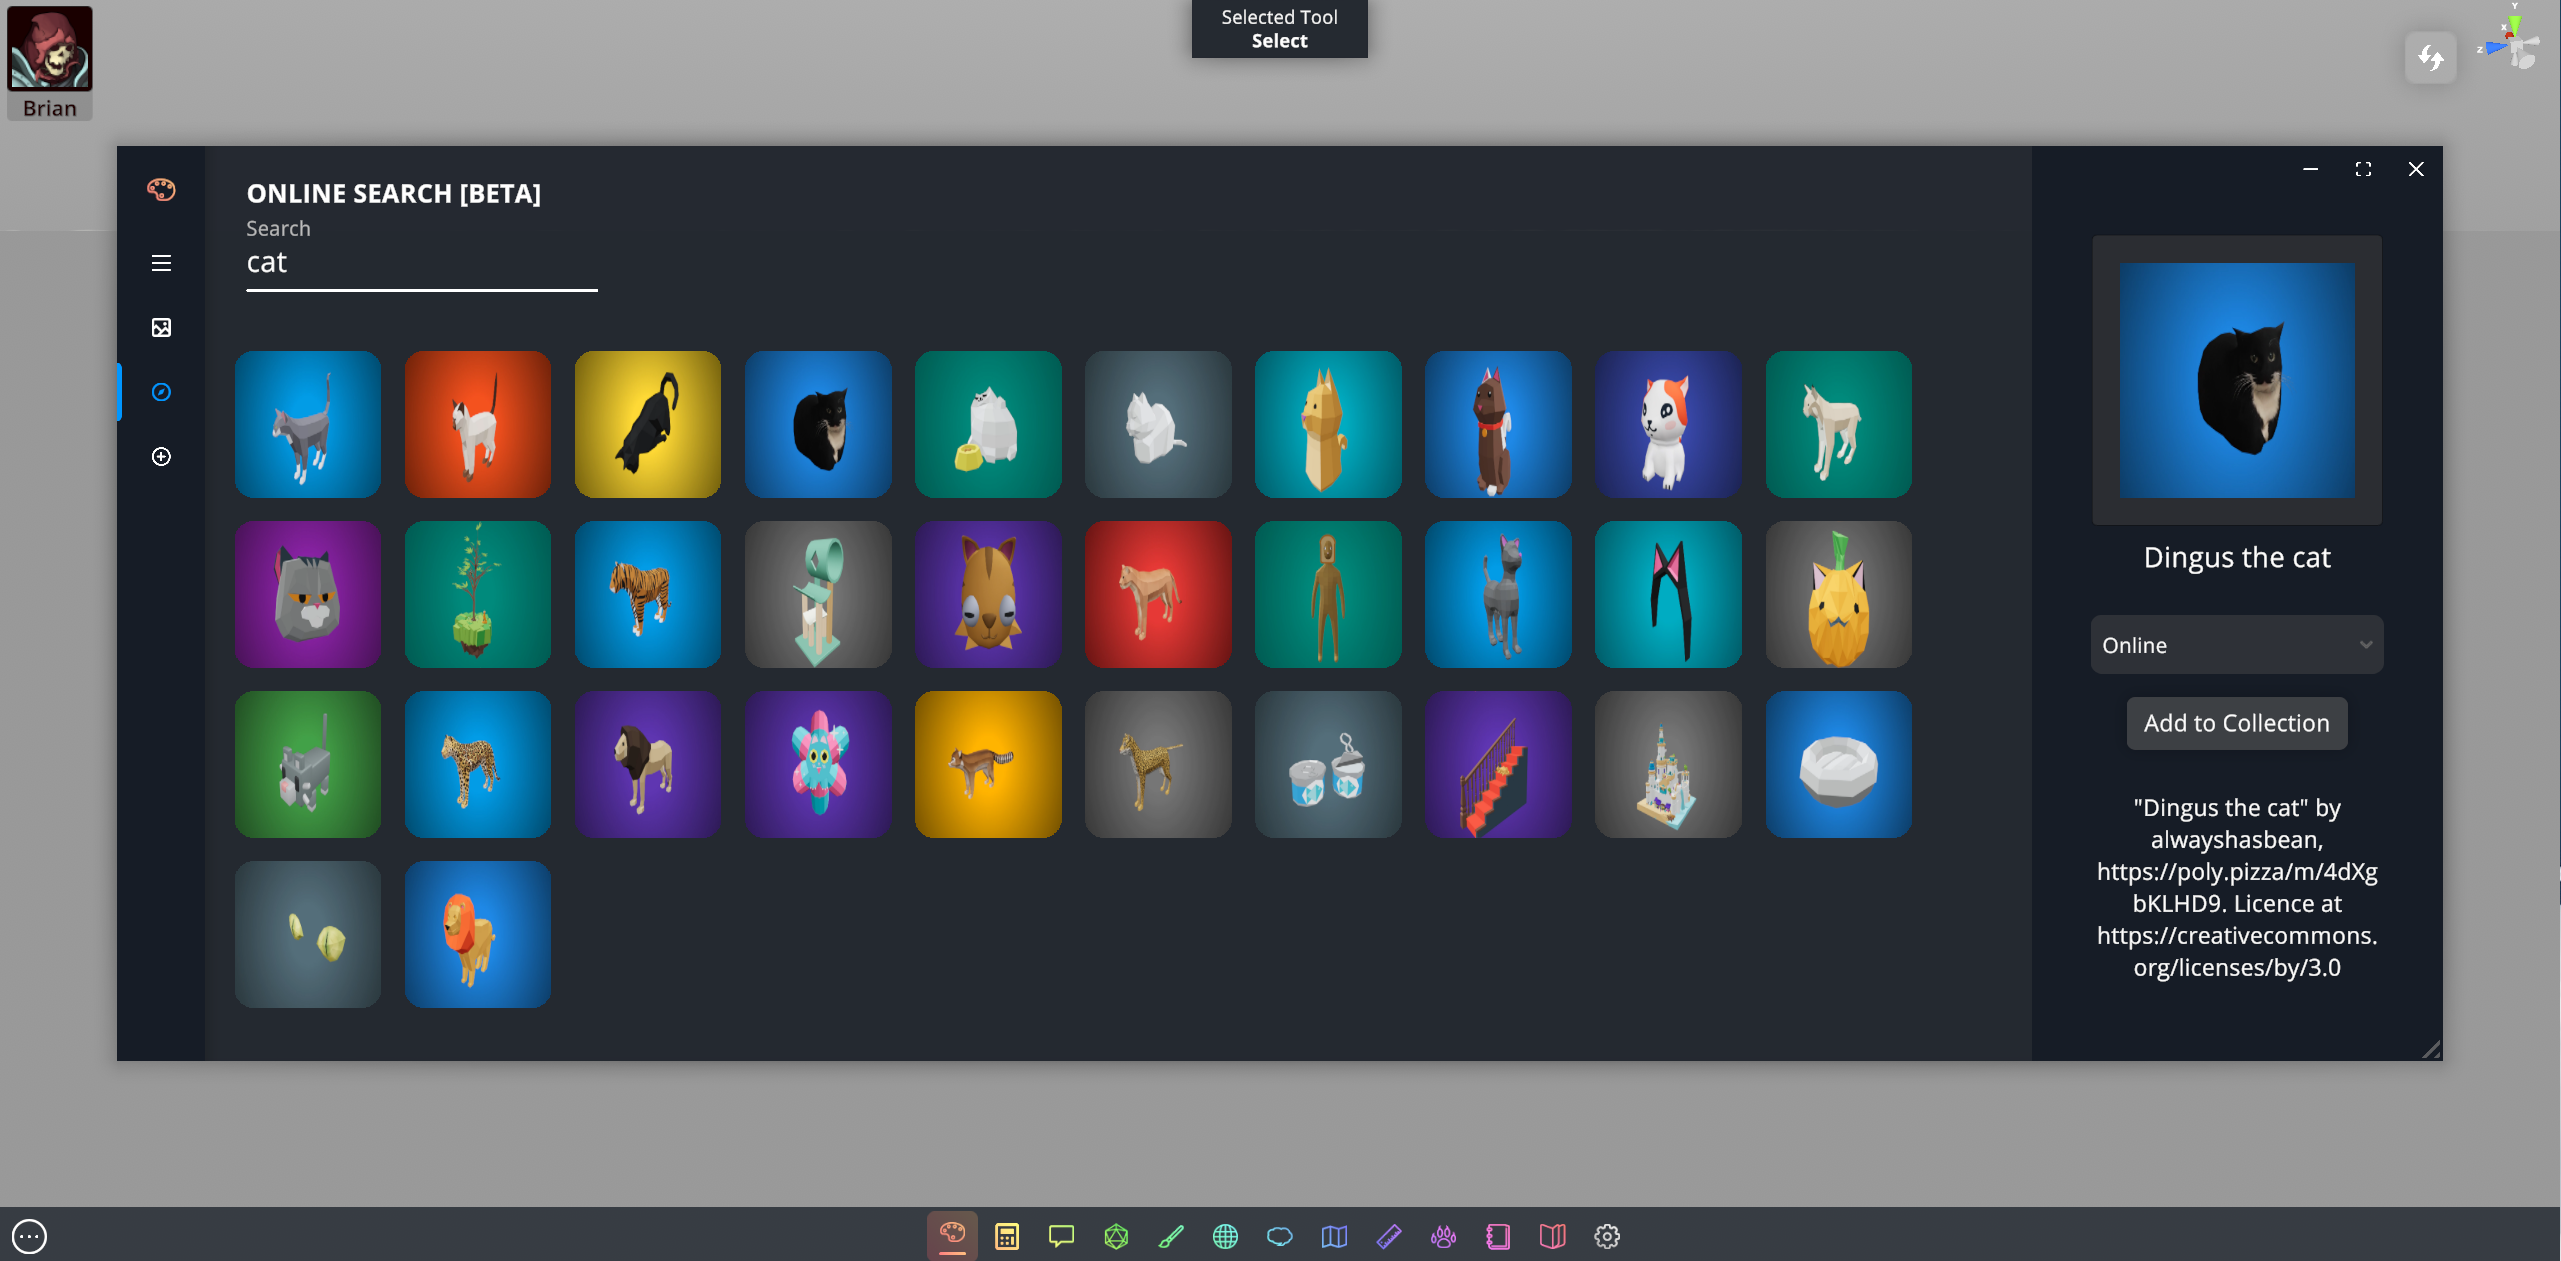Click the circled plus add icon

click(161, 457)
